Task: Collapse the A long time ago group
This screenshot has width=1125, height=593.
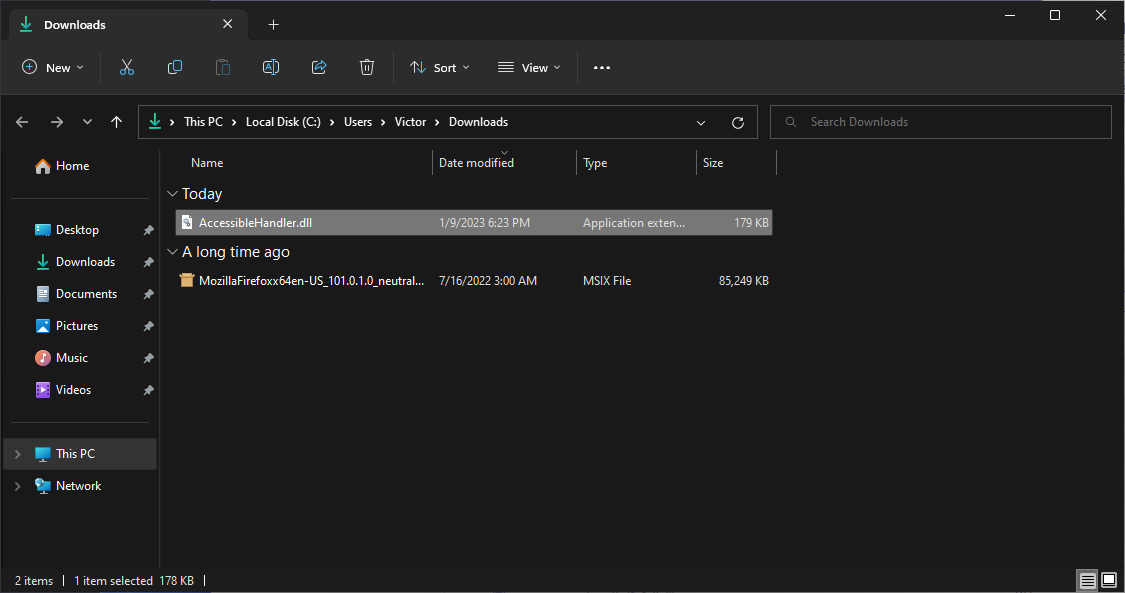Action: pyautogui.click(x=172, y=252)
